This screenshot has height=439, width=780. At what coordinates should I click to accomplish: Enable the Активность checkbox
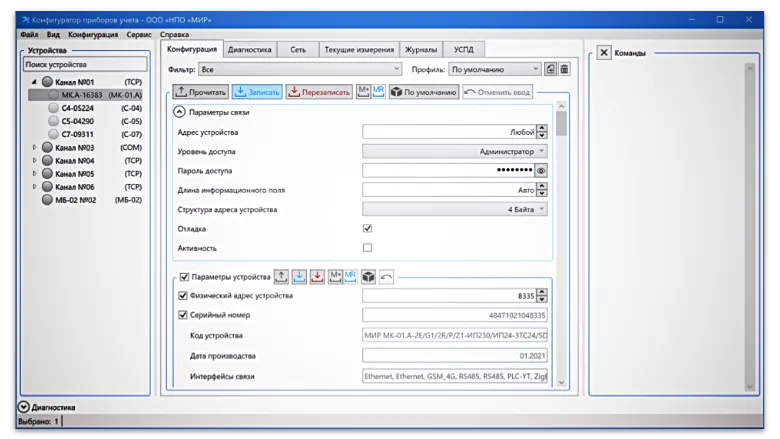point(367,248)
